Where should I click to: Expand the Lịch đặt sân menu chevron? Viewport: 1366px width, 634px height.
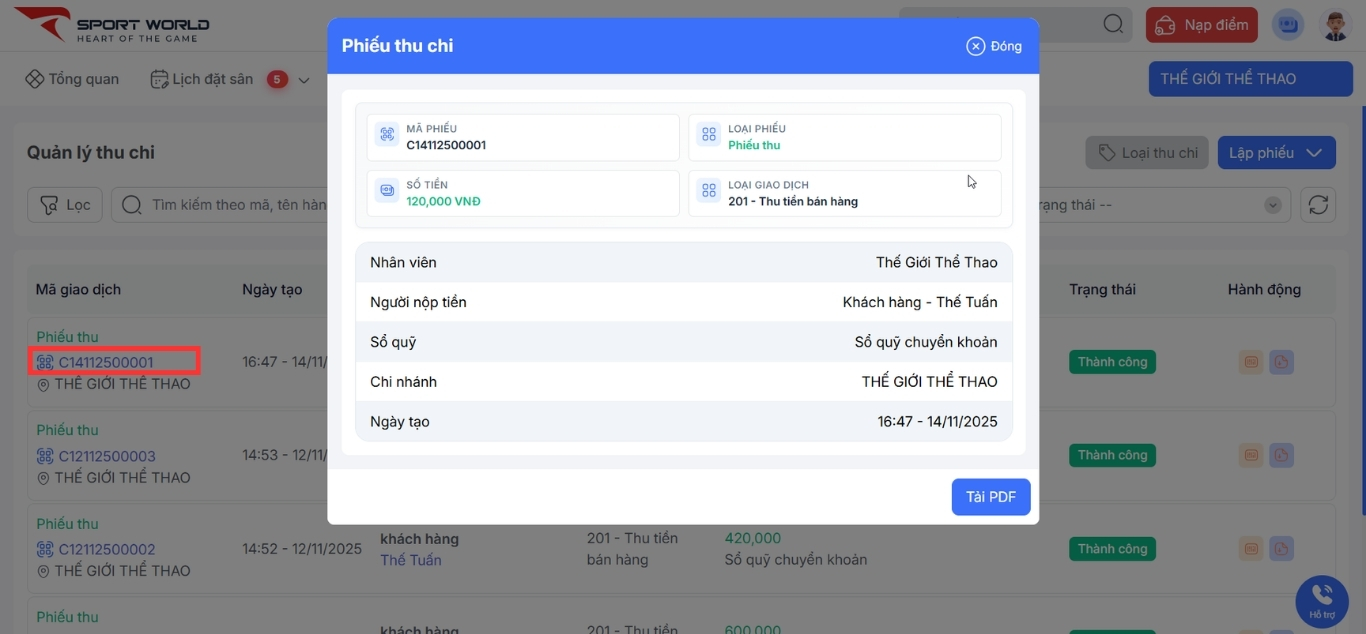tap(304, 80)
